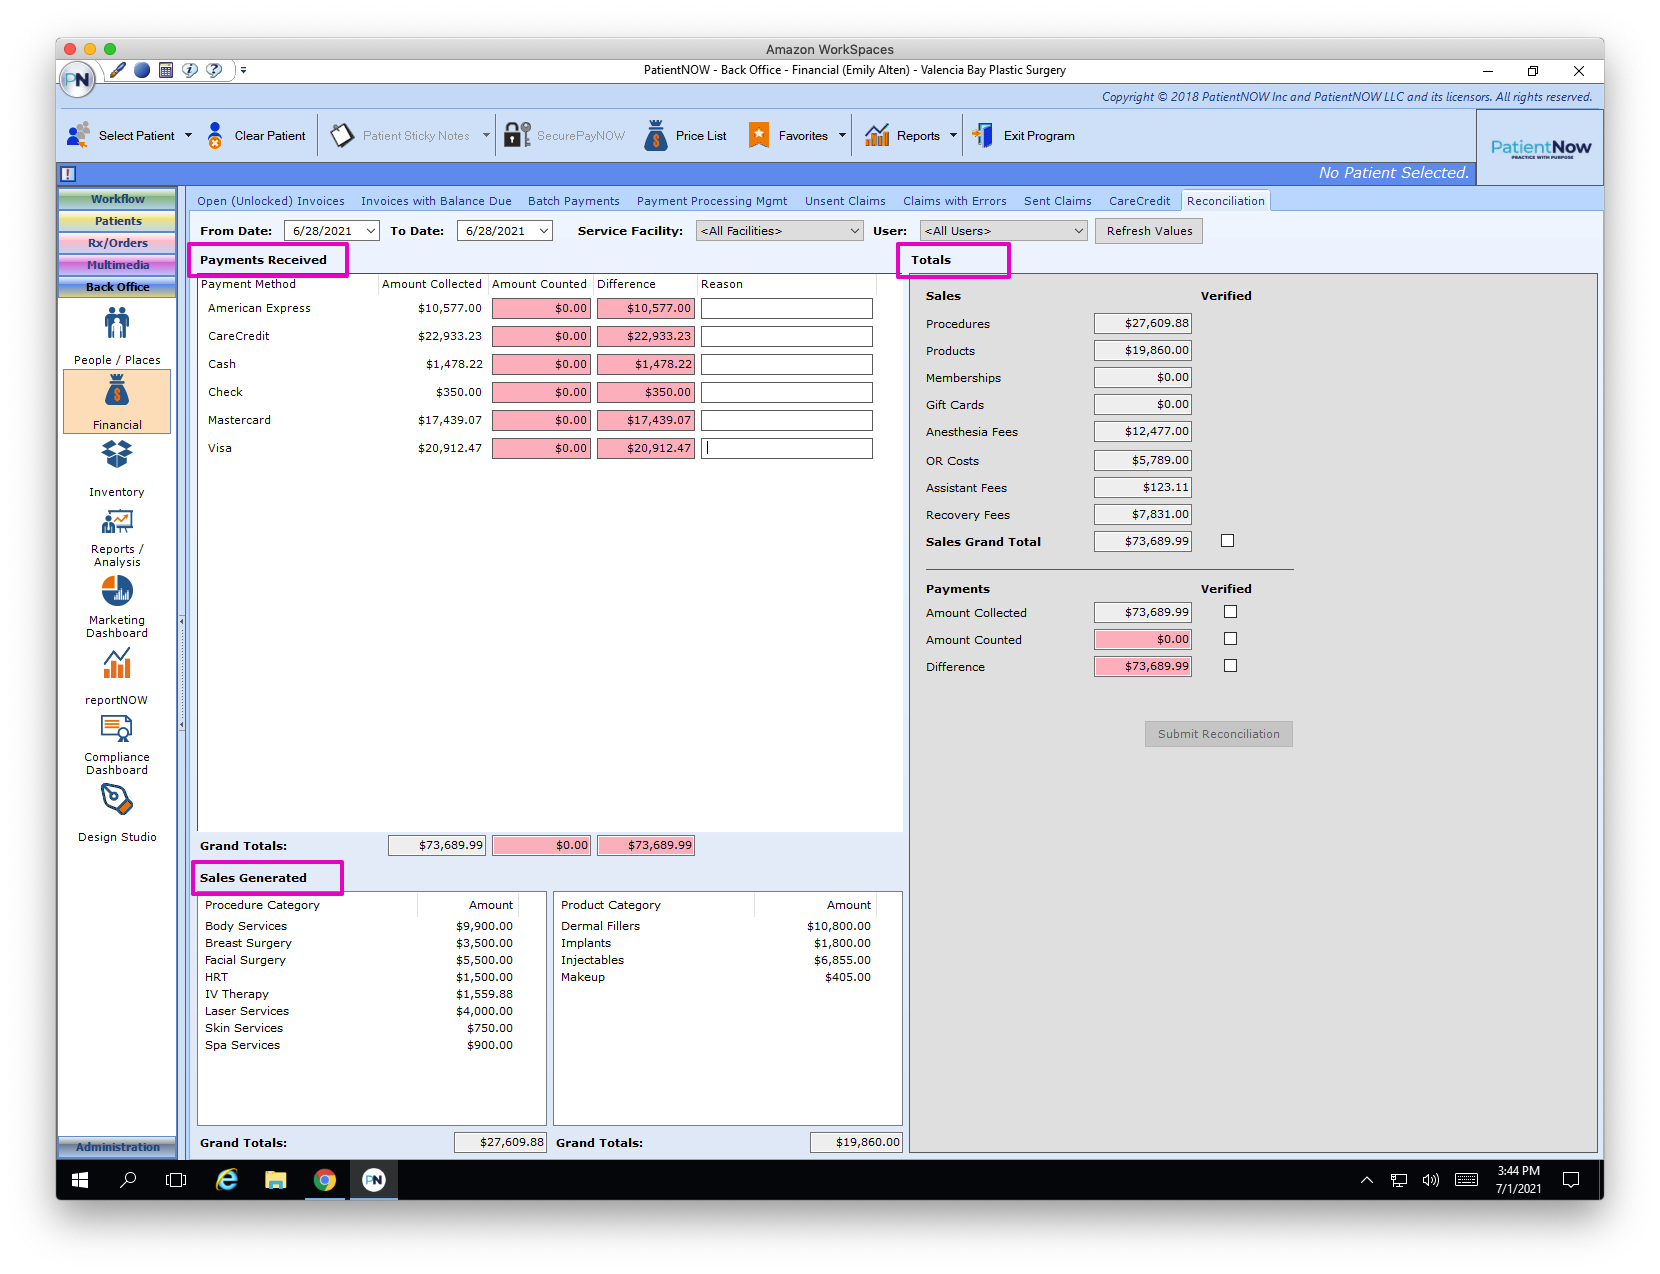This screenshot has width=1660, height=1274.
Task: Click the PN application logo button
Action: click(x=77, y=80)
